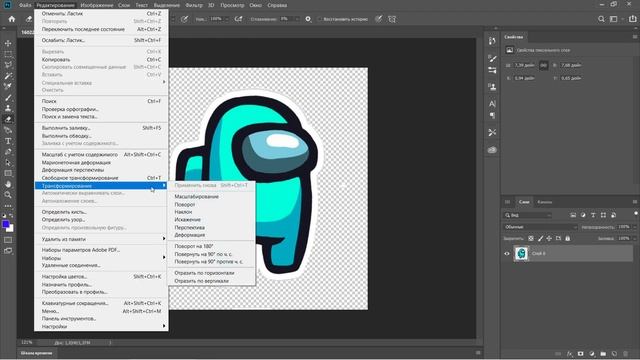Image resolution: width=640 pixels, height=360 pixels.
Task: Open the Character panel icon
Action: [x=492, y=104]
